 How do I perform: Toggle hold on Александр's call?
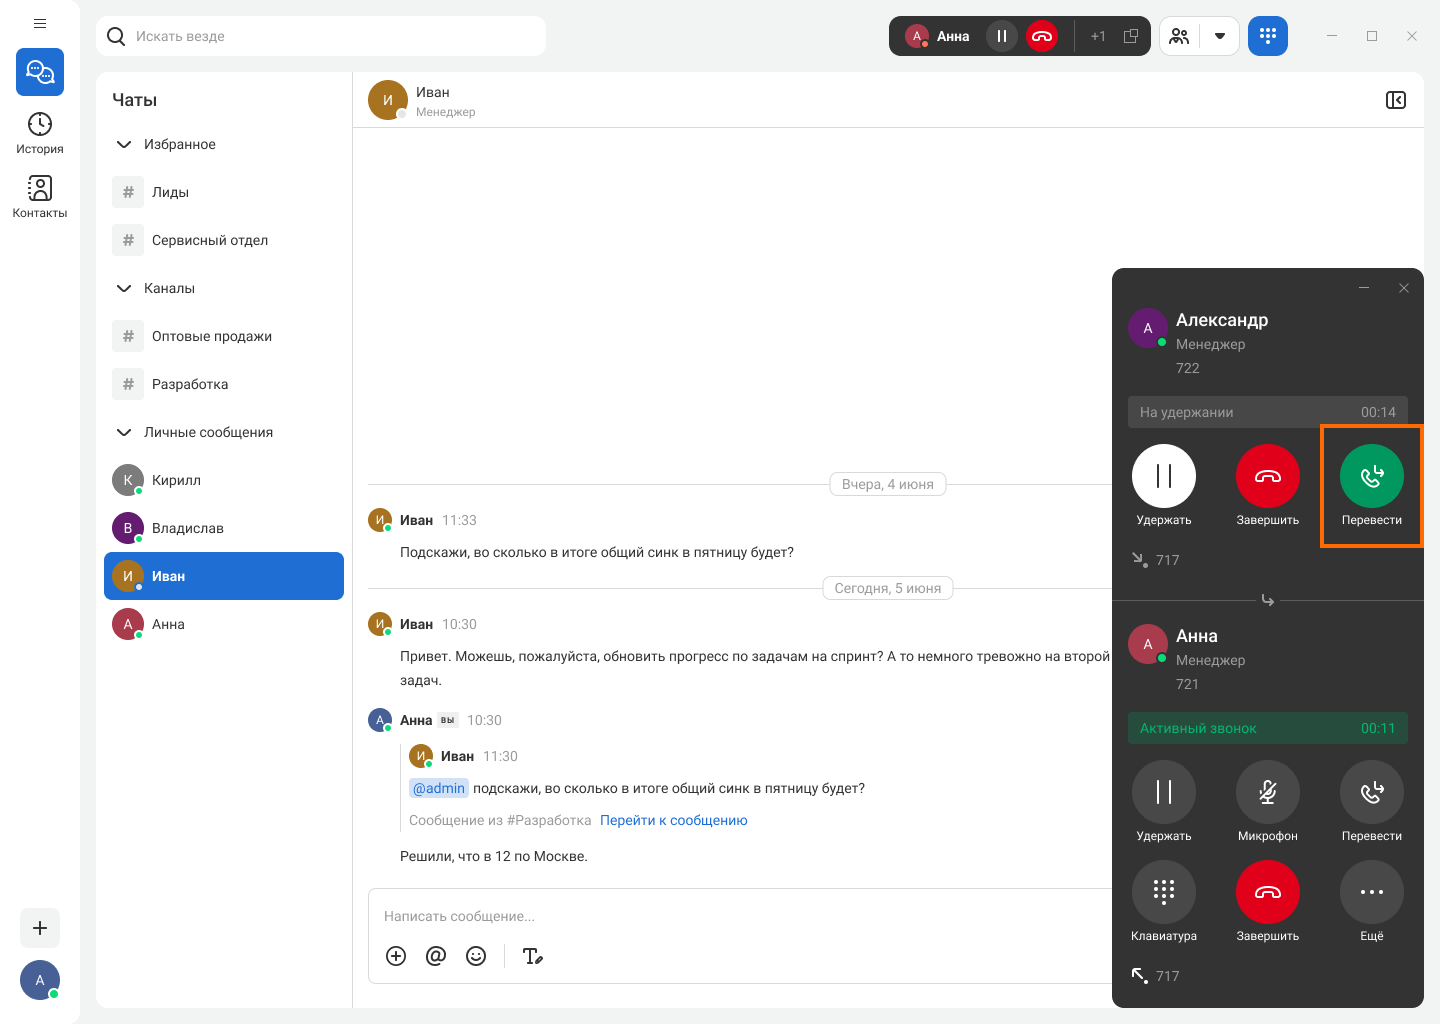1163,476
